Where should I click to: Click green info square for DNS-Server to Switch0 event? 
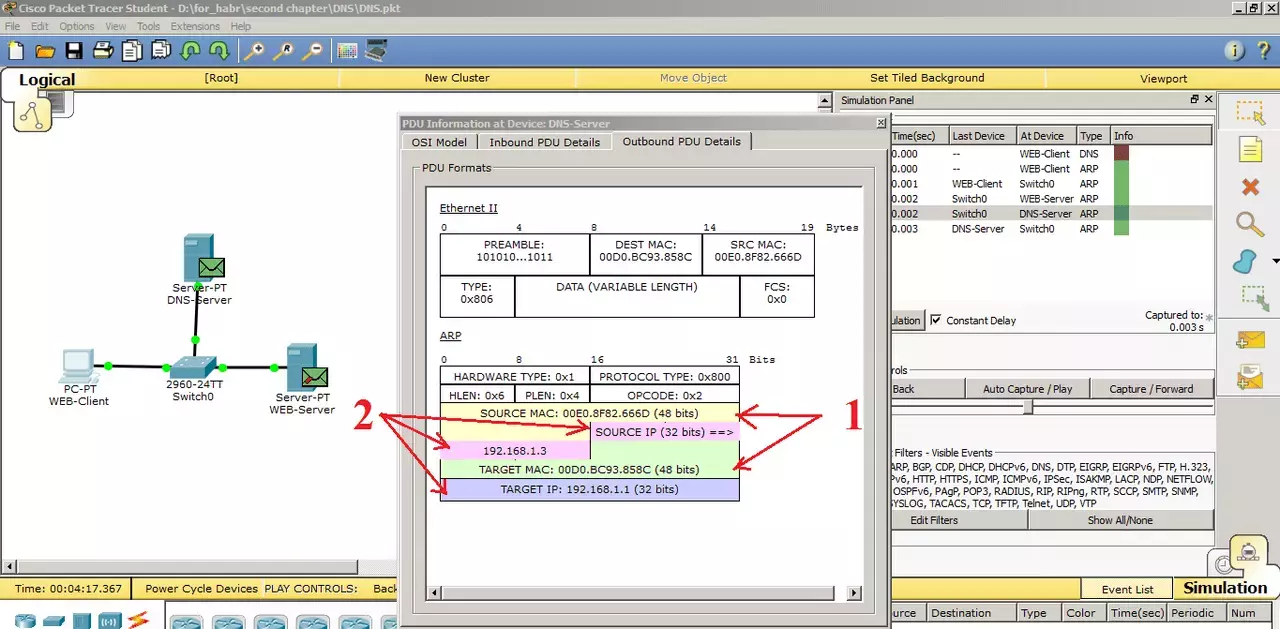pyautogui.click(x=1120, y=228)
